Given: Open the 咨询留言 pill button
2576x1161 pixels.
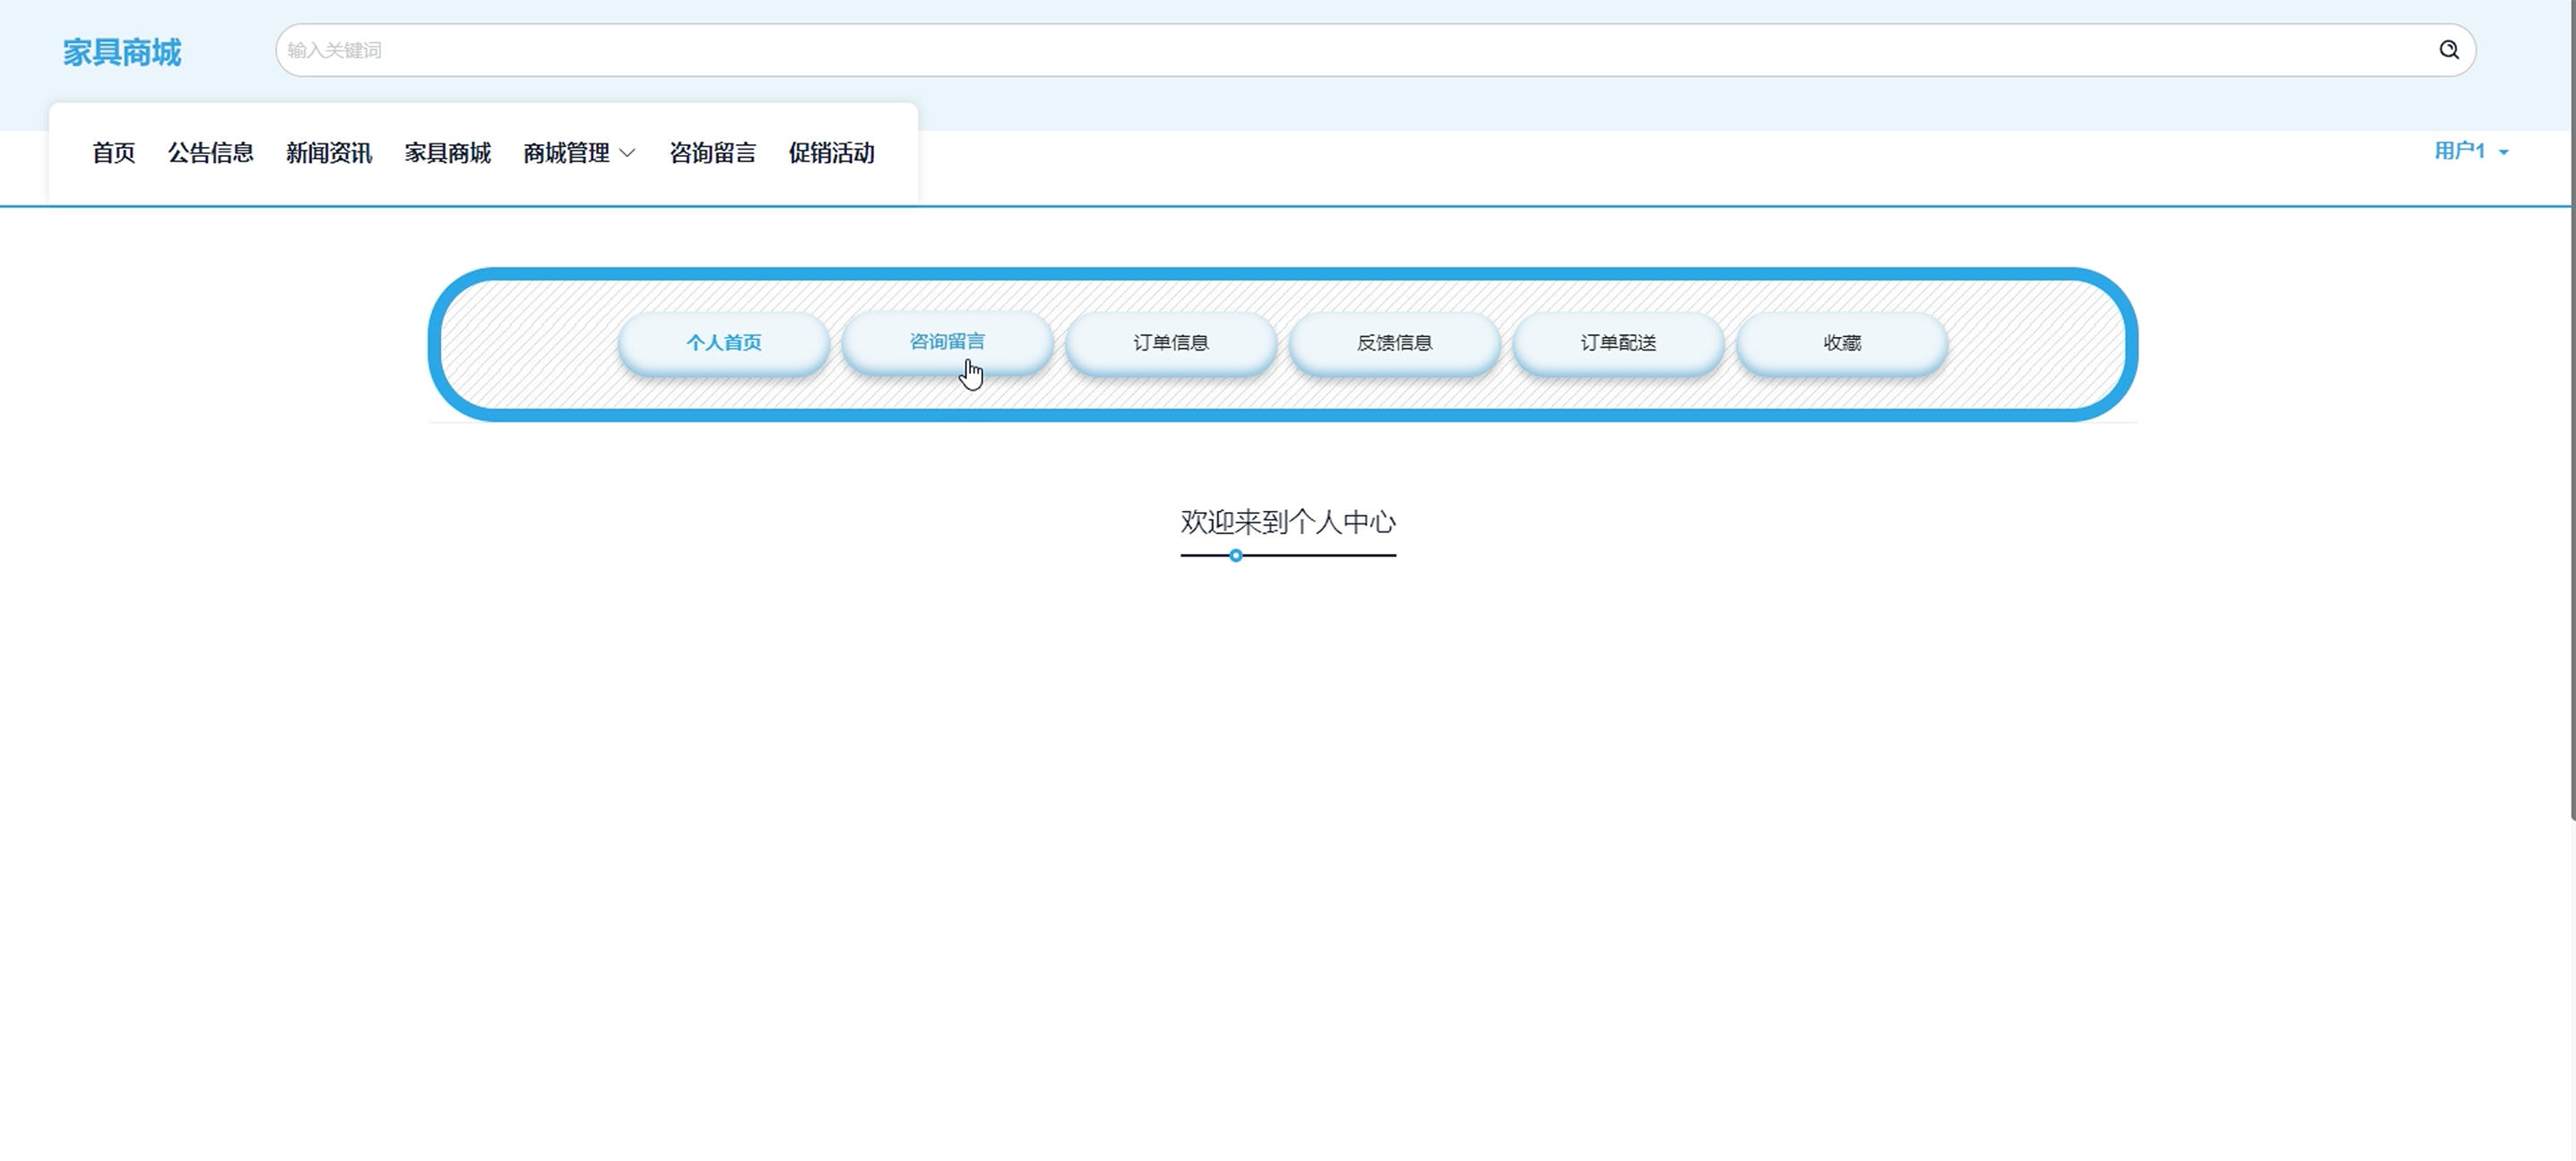Looking at the screenshot, I should tap(946, 342).
